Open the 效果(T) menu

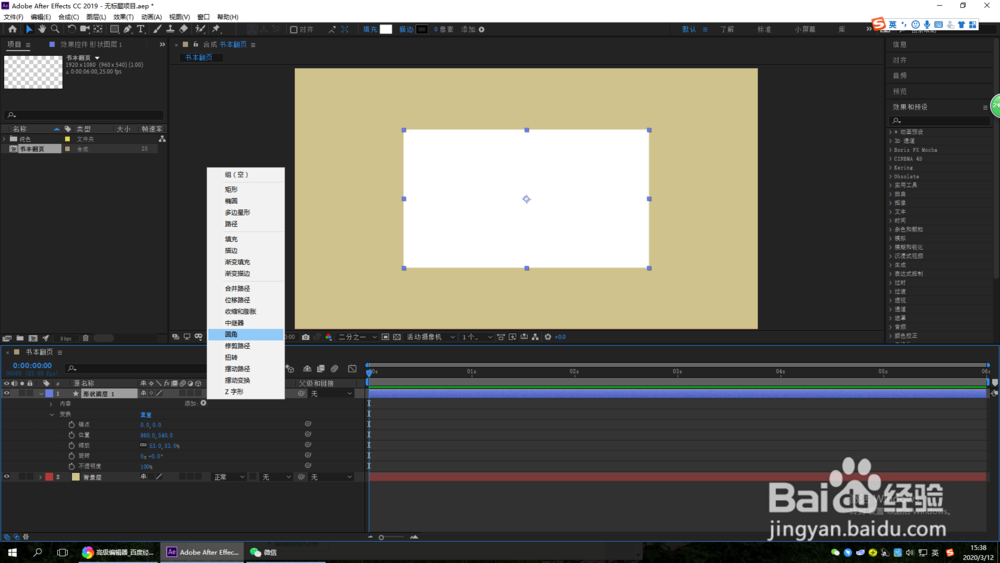[x=123, y=17]
